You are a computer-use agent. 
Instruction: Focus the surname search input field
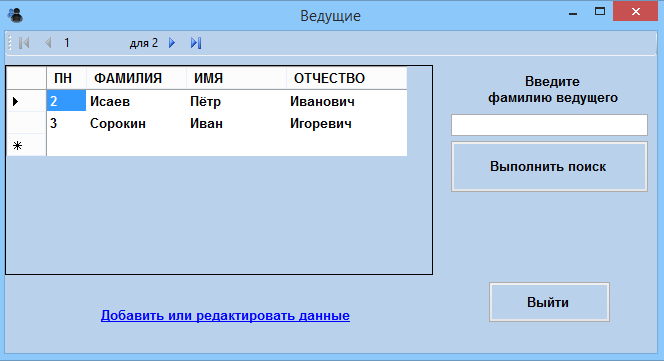coord(549,125)
